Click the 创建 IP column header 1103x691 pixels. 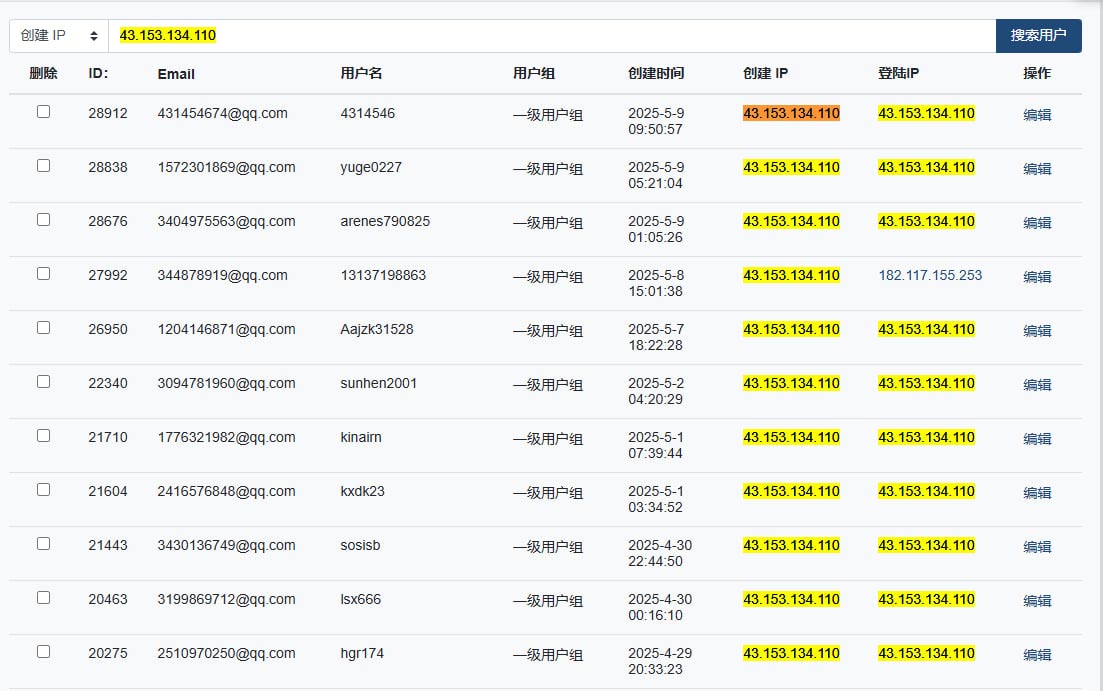765,73
